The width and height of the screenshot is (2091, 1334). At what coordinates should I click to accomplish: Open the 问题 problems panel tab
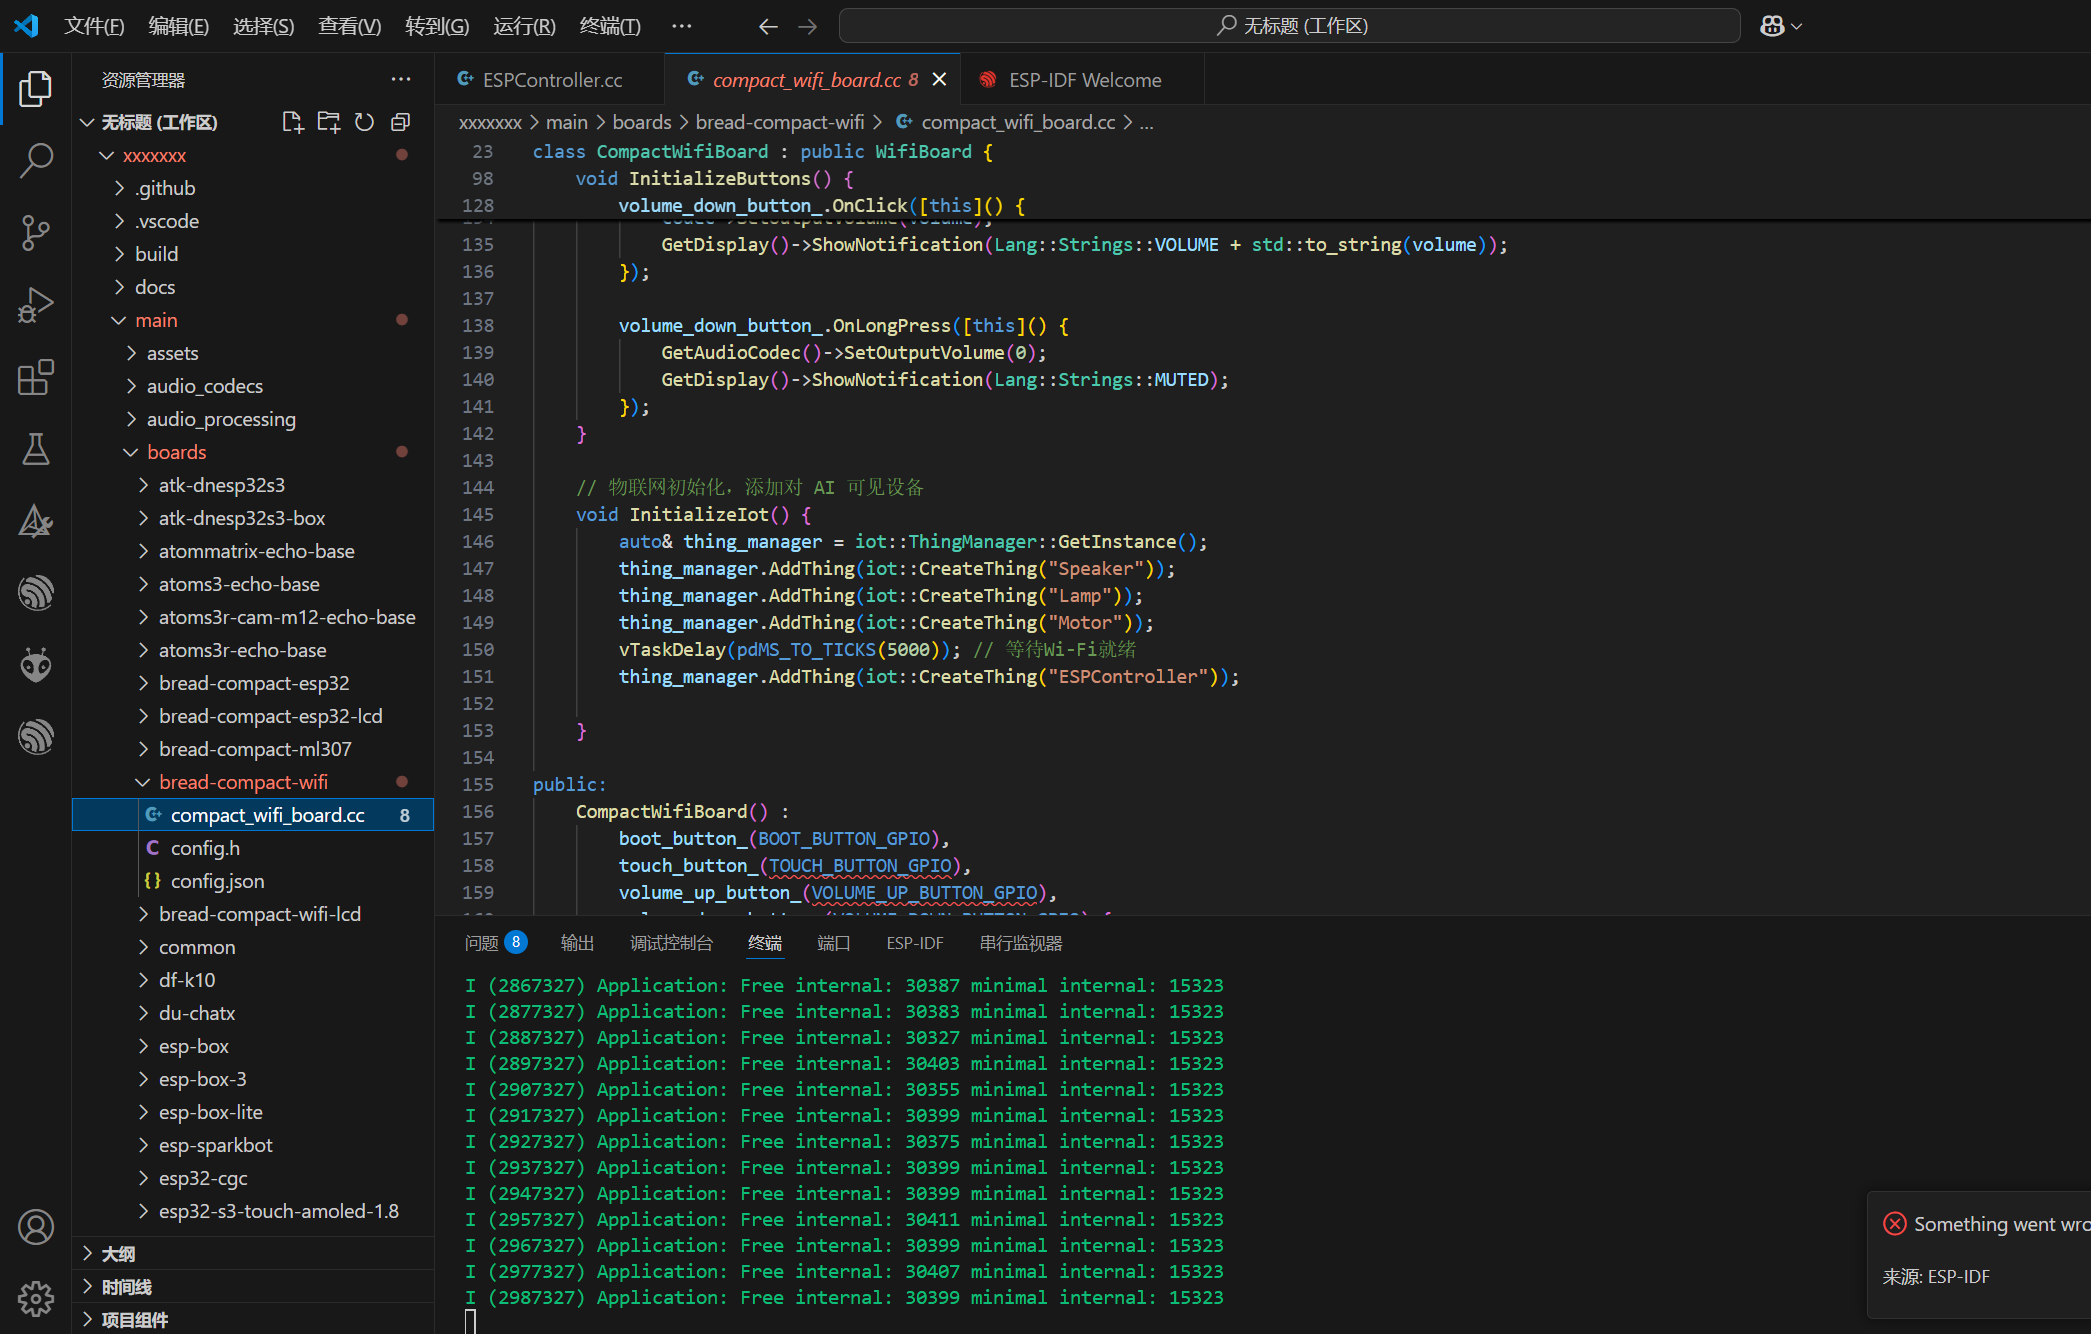(x=481, y=943)
